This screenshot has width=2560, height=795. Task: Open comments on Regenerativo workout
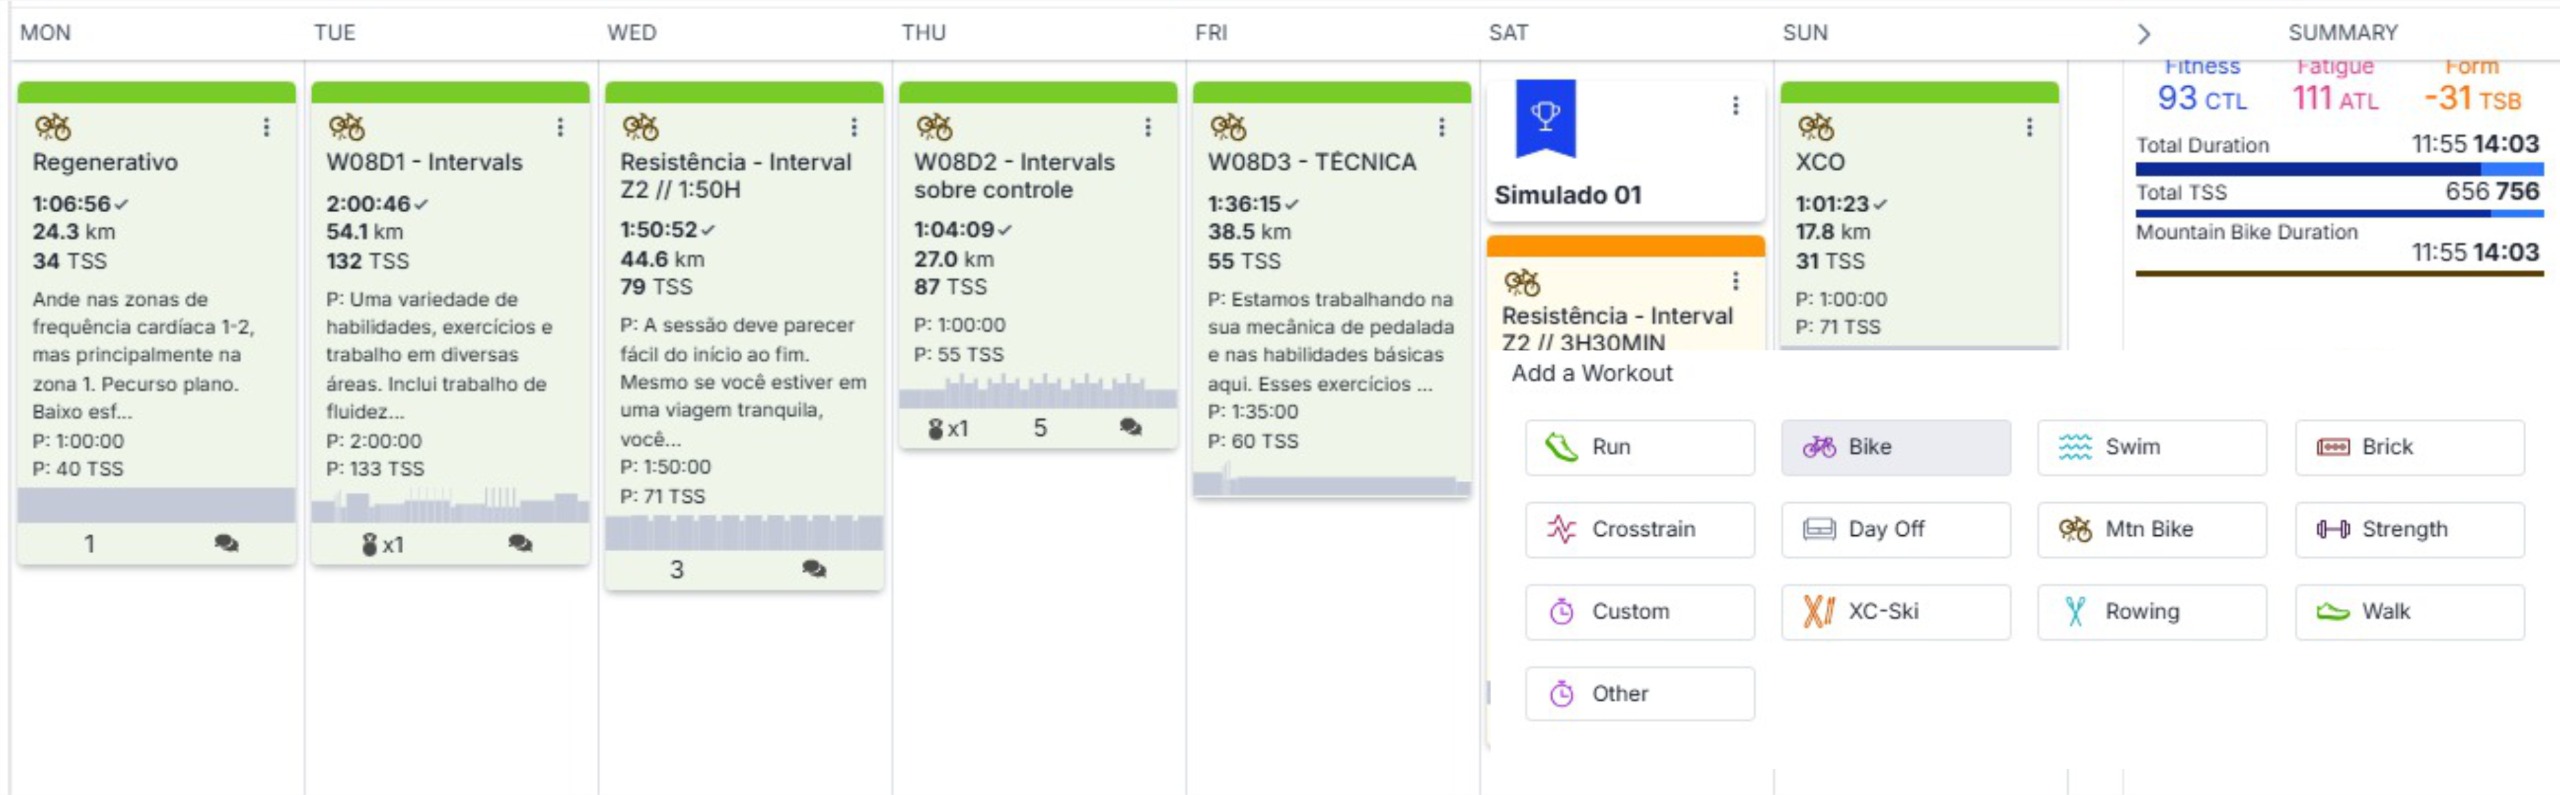click(x=226, y=543)
